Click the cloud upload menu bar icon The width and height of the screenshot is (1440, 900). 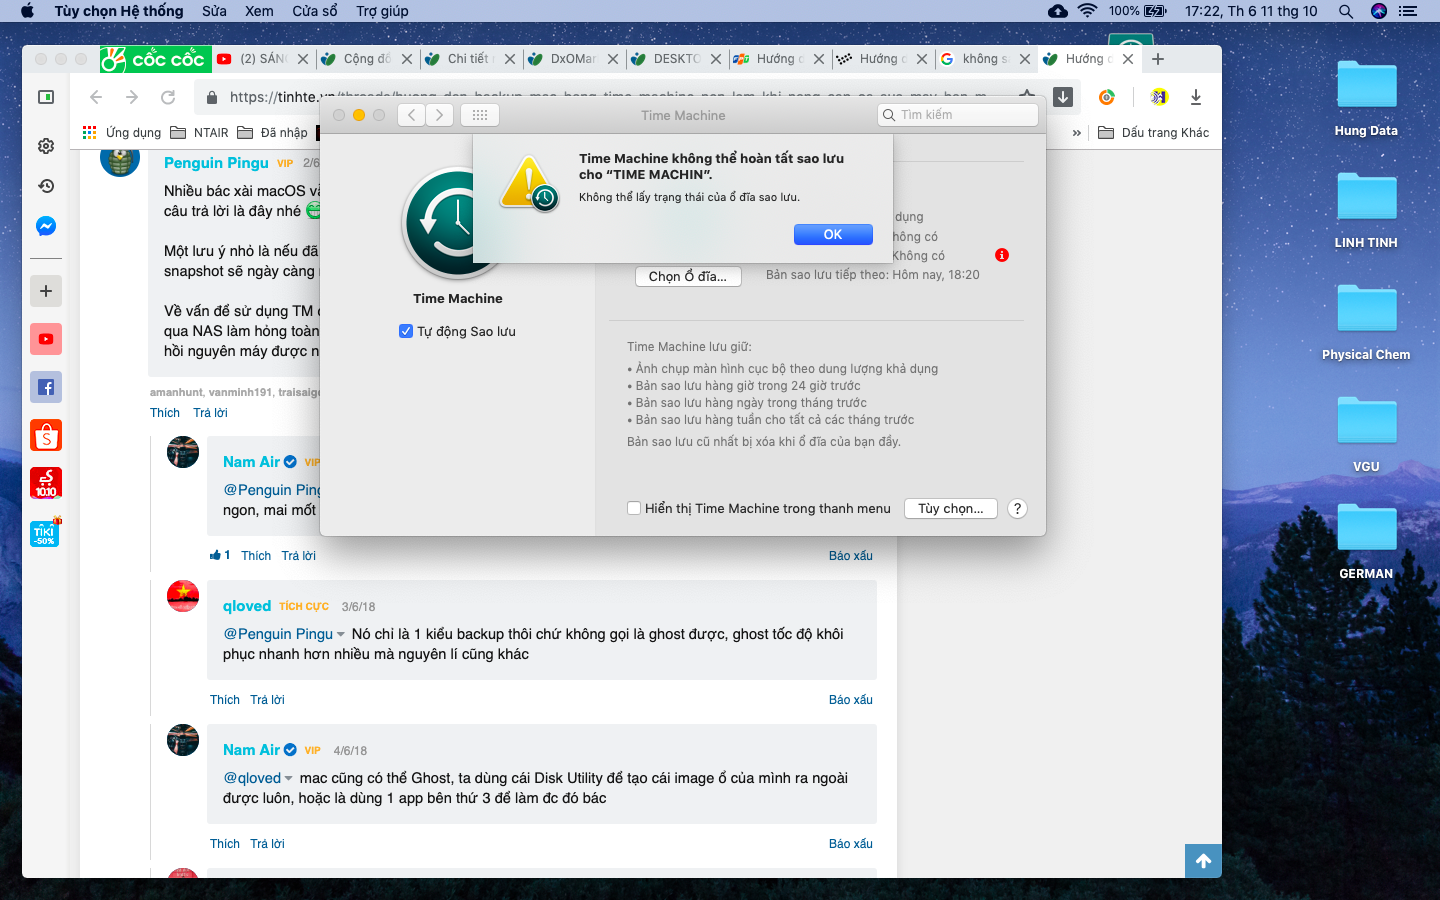1057,11
